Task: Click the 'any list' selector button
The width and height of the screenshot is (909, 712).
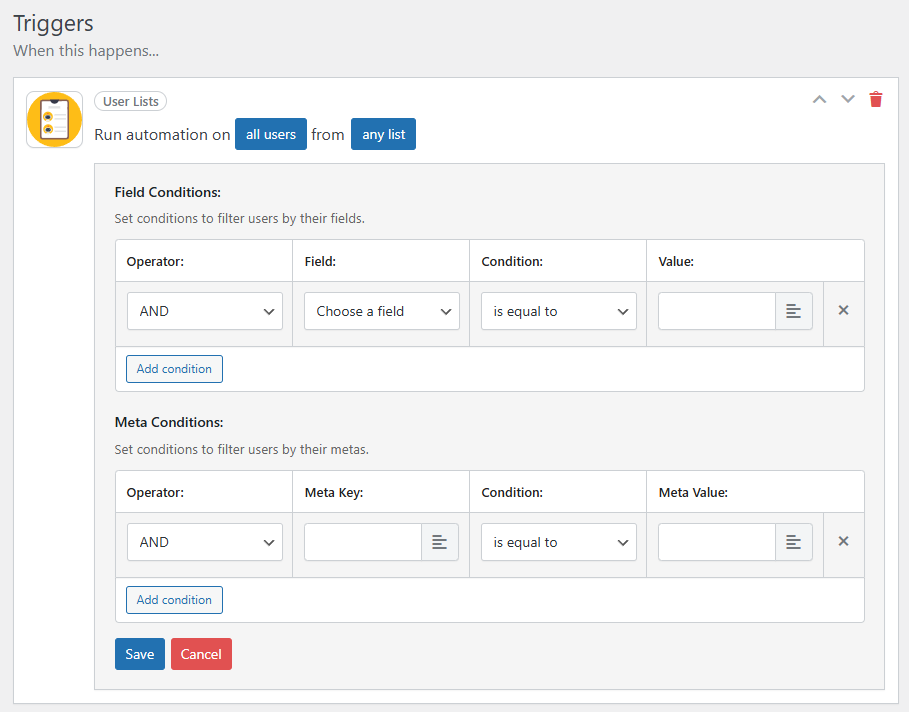Action: click(383, 134)
